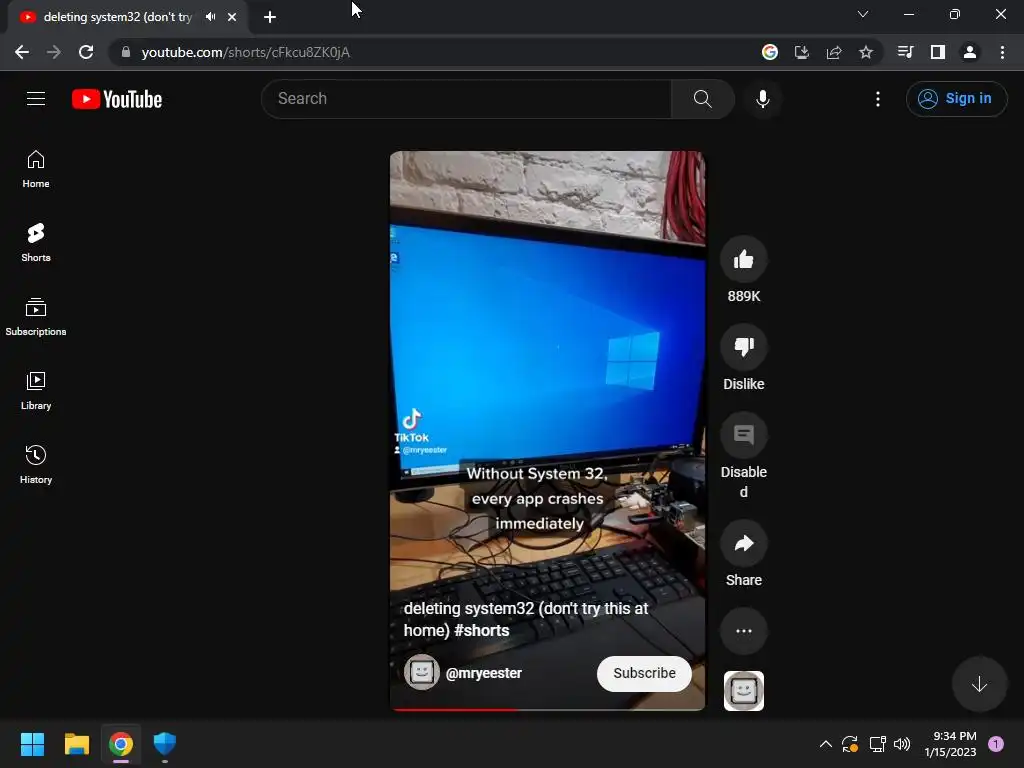Click Chrome taskbar icon
Viewport: 1024px width, 768px height.
pos(121,744)
